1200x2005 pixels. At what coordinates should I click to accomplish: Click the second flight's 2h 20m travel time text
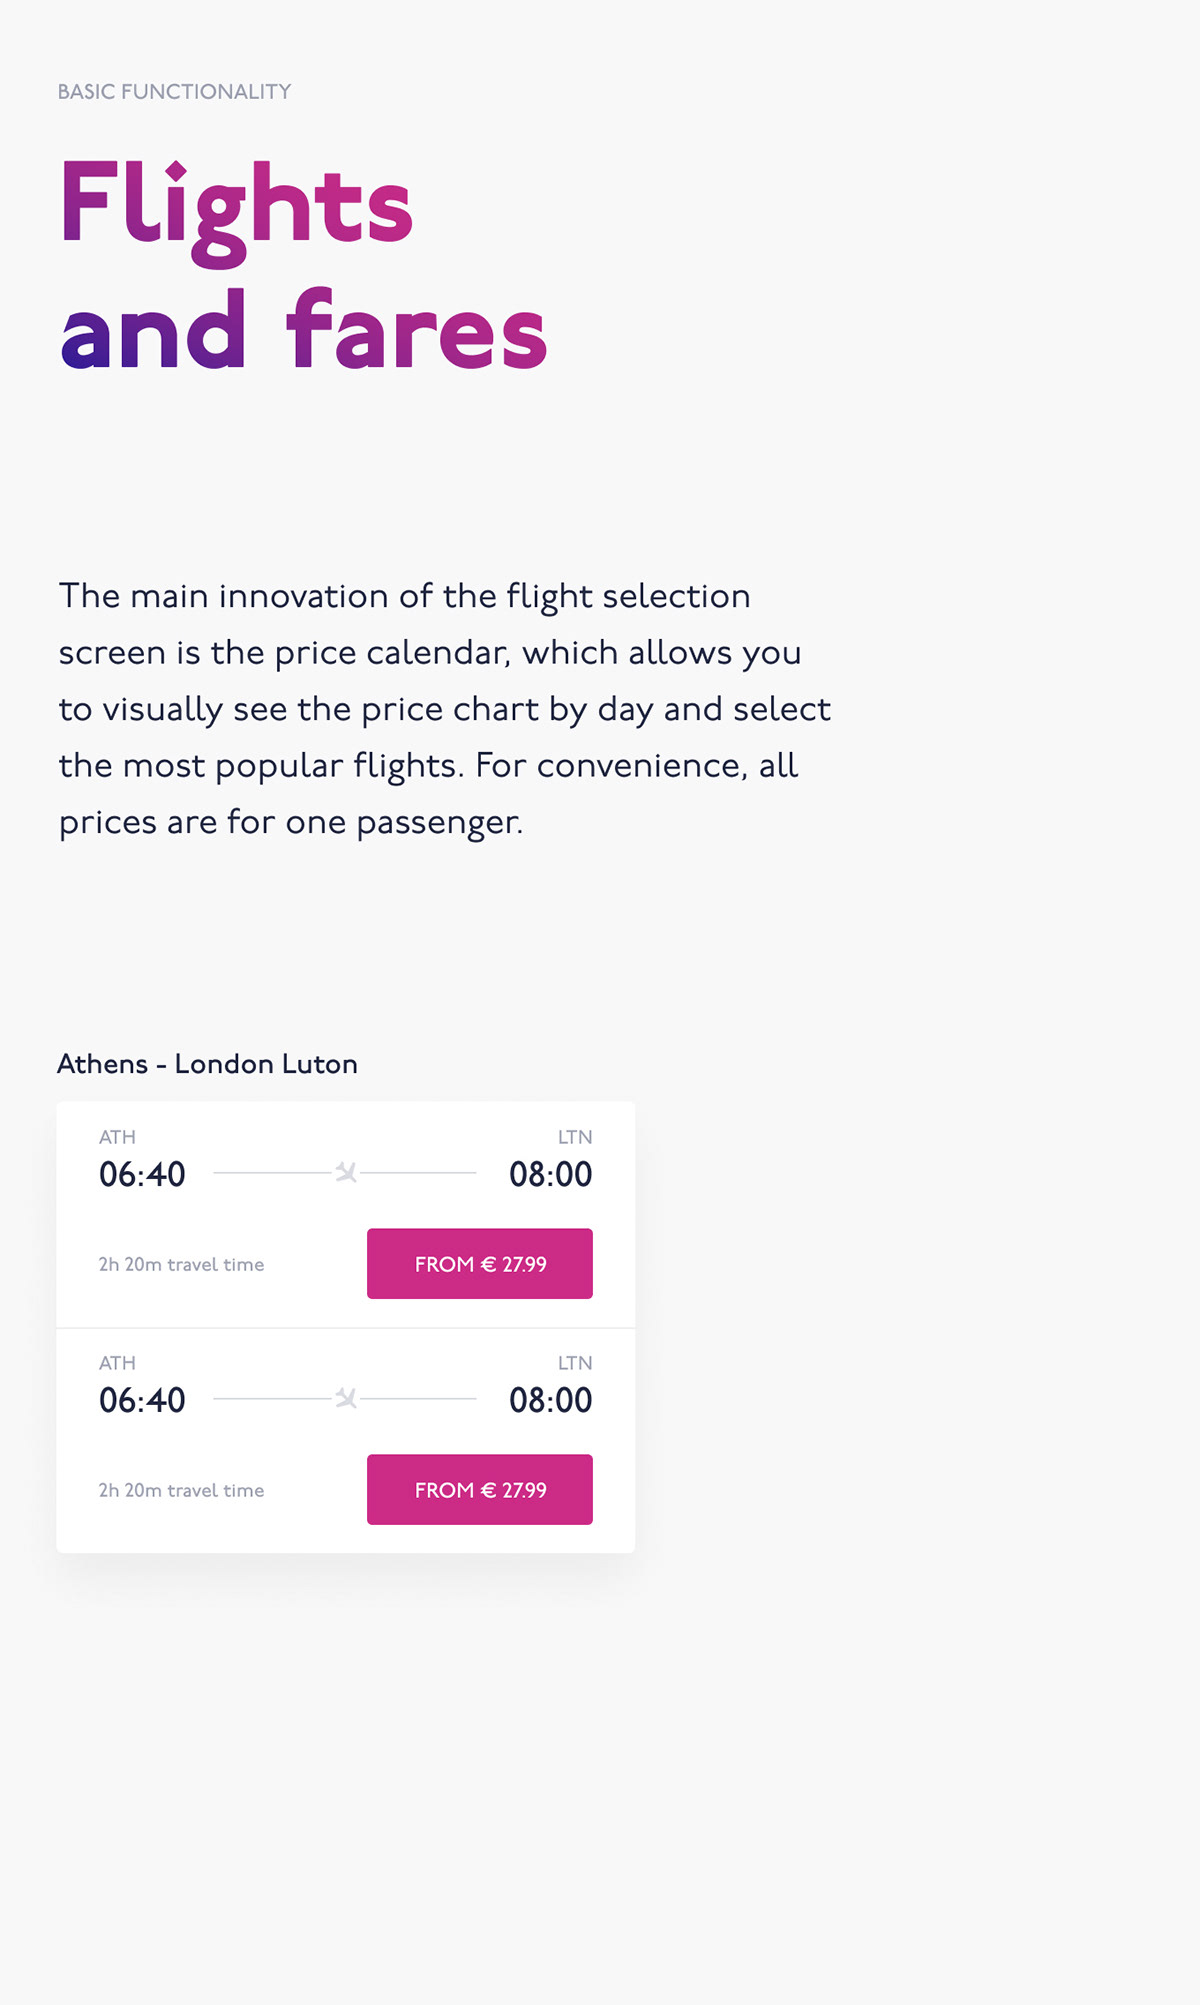click(181, 1490)
